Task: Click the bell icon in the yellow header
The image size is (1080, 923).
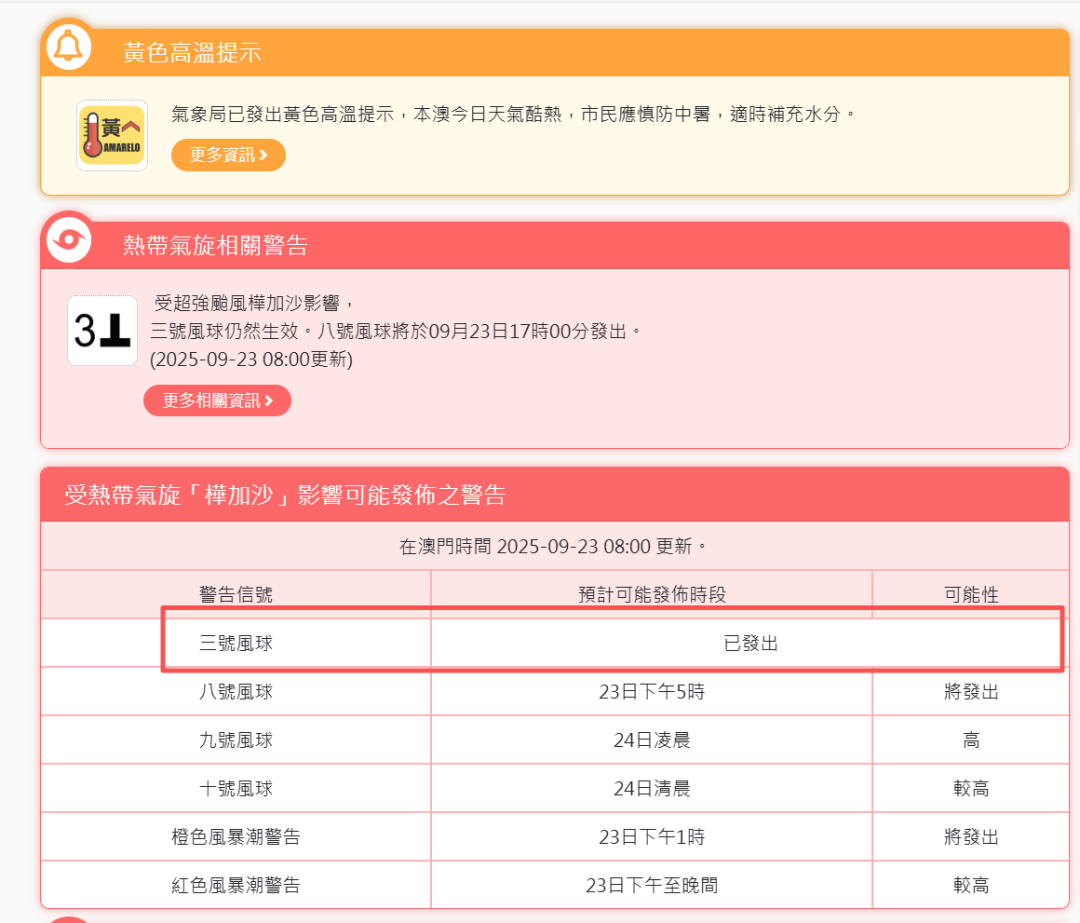Action: pyautogui.click(x=68, y=47)
